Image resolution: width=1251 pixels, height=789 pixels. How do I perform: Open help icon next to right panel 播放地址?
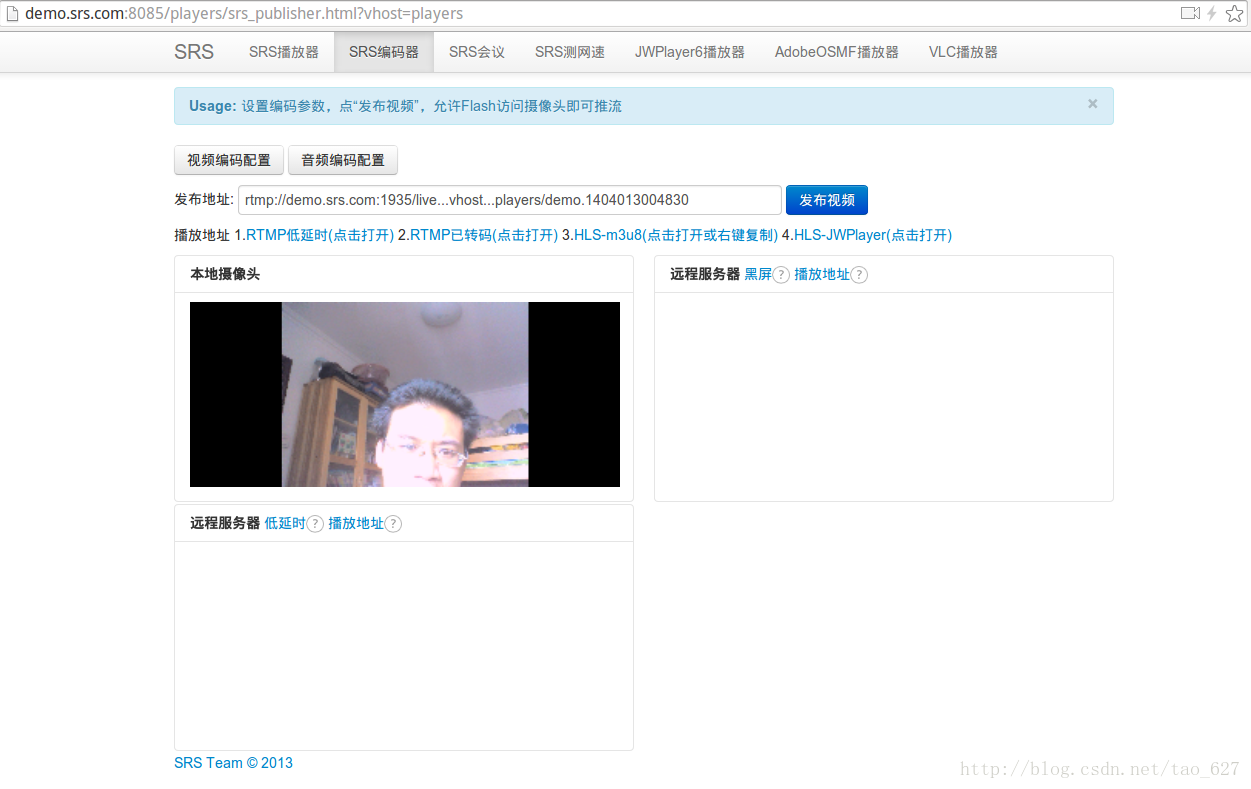[x=859, y=275]
